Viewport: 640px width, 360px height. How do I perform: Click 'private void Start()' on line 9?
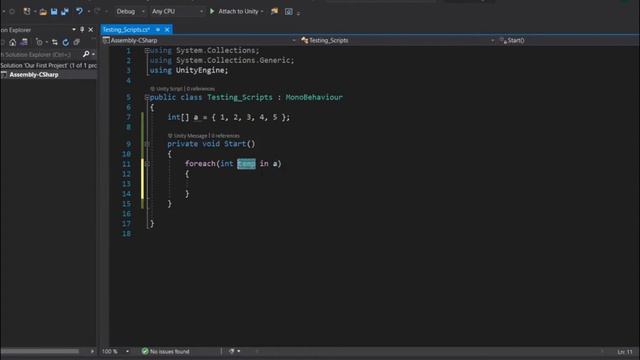(x=211, y=144)
